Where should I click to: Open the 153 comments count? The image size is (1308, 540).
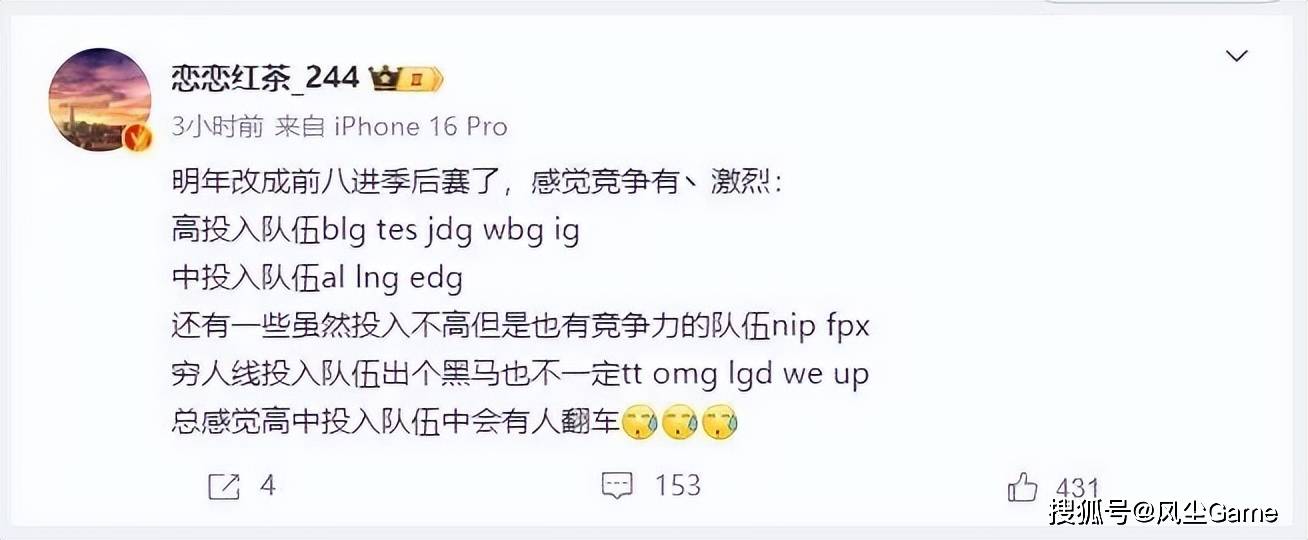tap(677, 486)
